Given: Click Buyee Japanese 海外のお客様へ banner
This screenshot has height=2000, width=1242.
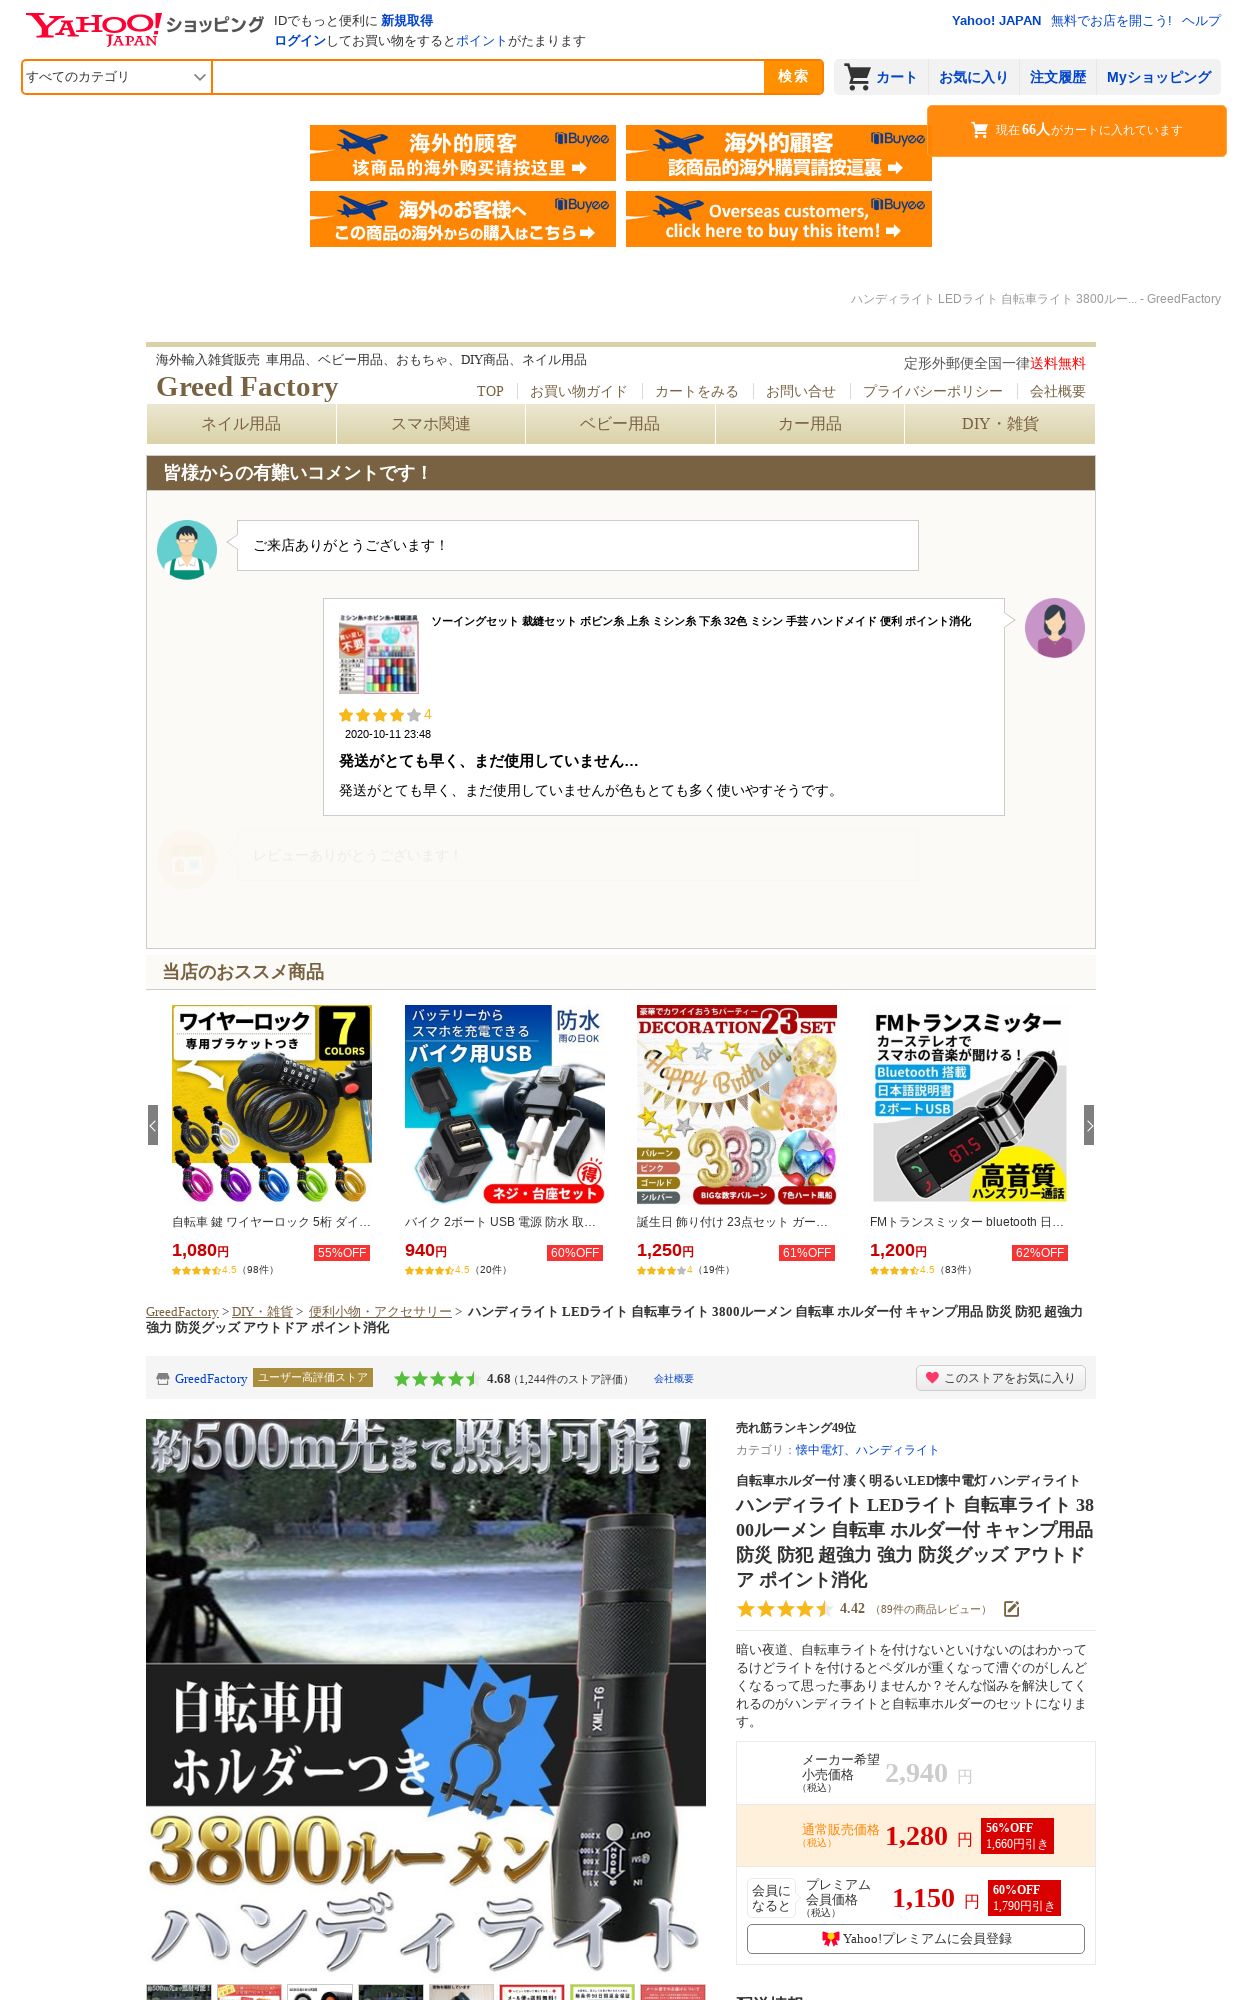Looking at the screenshot, I should coord(463,219).
